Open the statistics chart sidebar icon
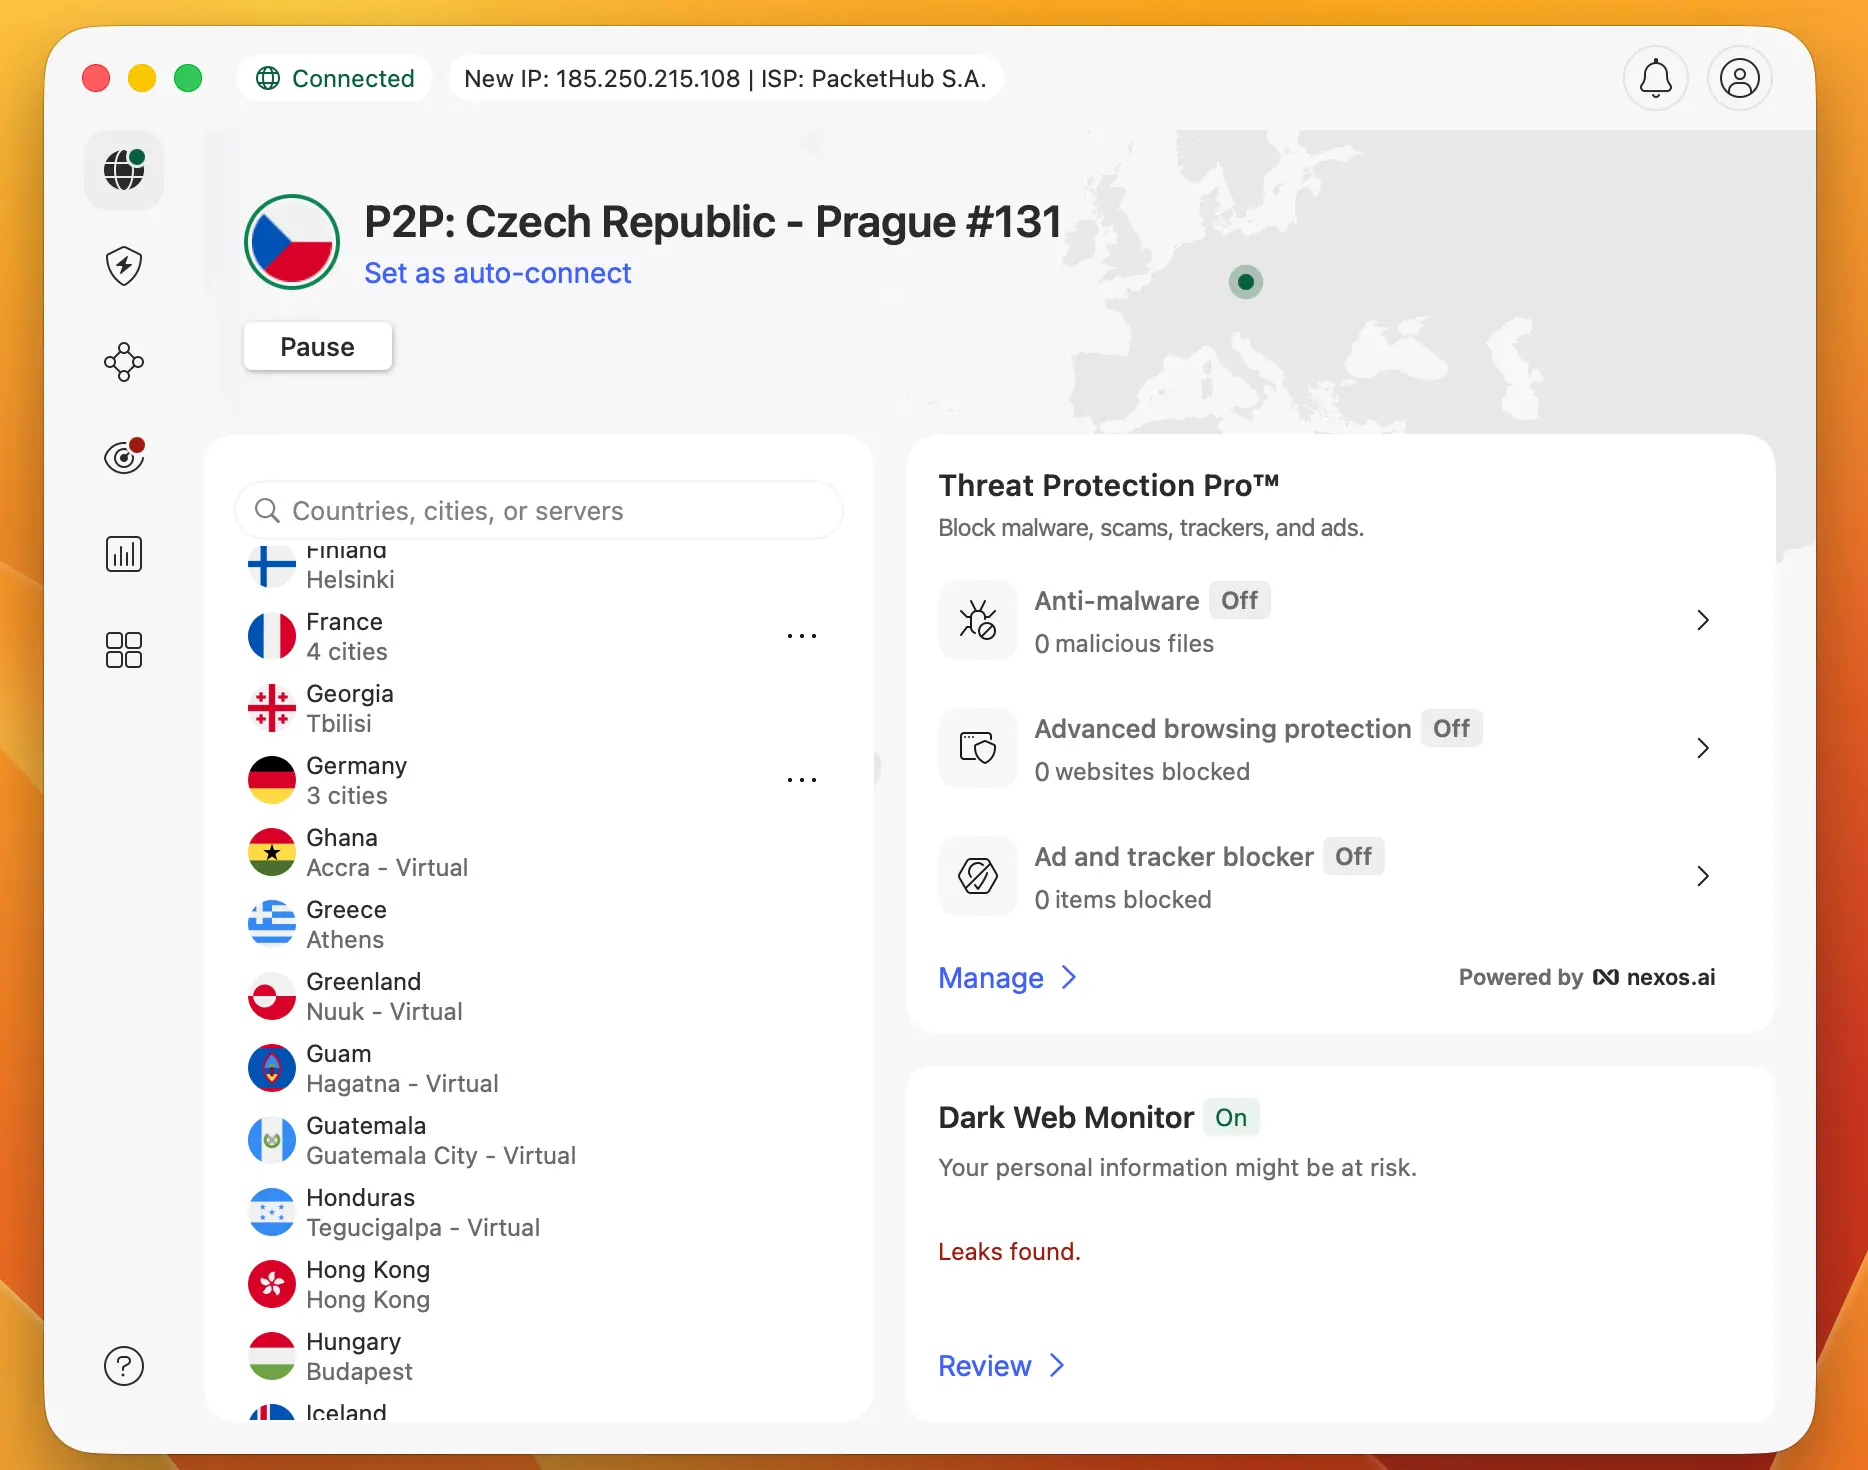This screenshot has height=1470, width=1868. click(124, 554)
